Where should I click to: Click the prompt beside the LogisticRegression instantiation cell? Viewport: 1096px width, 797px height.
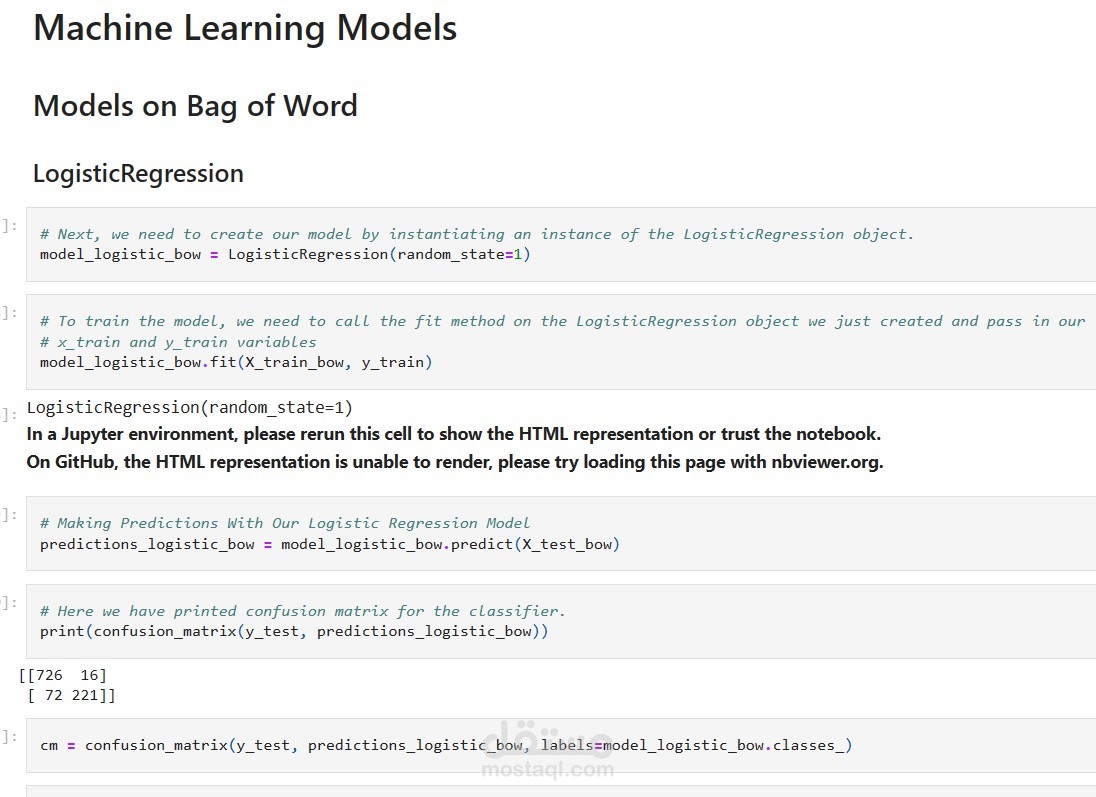point(10,225)
